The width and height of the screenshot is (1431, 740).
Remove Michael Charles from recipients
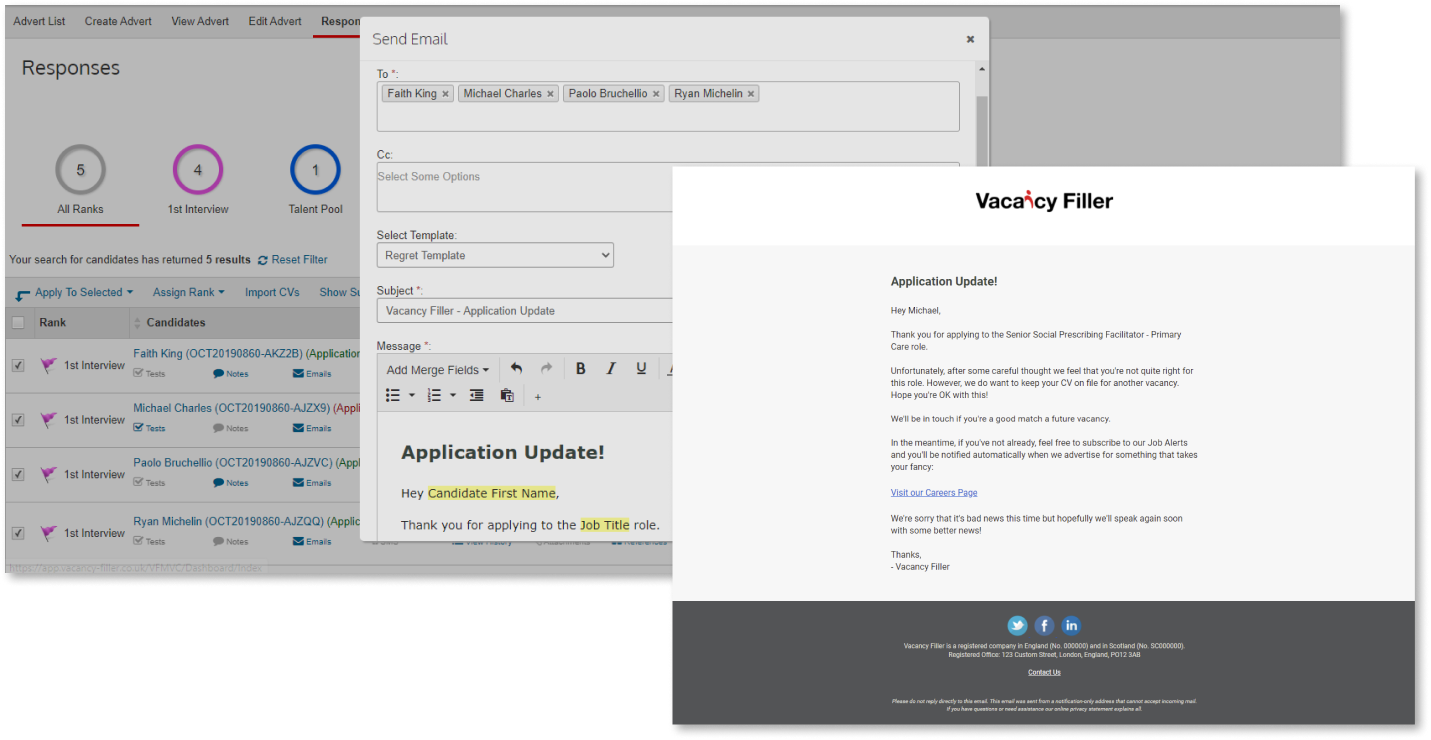pos(550,94)
